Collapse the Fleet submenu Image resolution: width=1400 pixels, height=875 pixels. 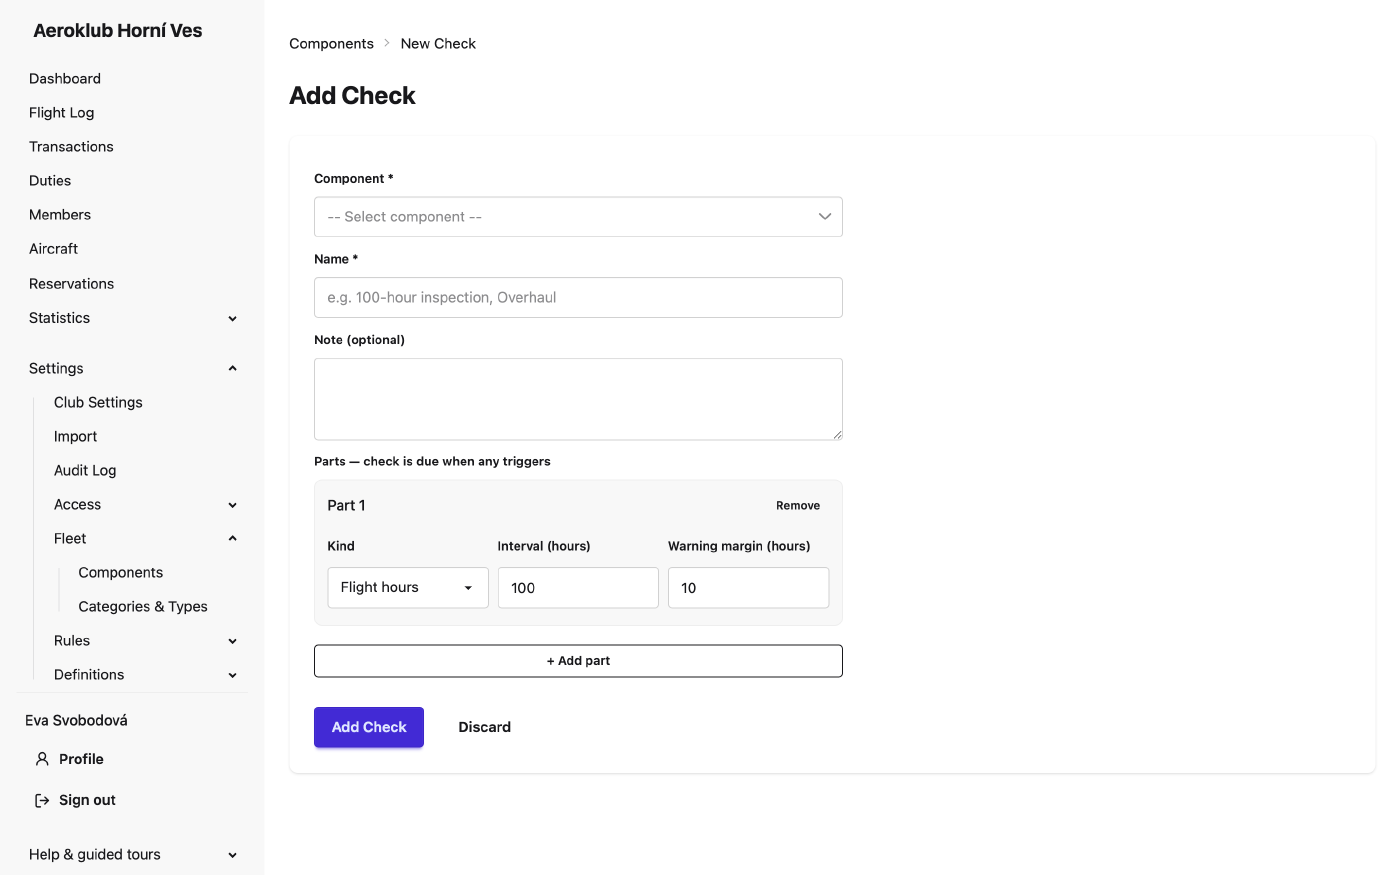[x=232, y=539]
